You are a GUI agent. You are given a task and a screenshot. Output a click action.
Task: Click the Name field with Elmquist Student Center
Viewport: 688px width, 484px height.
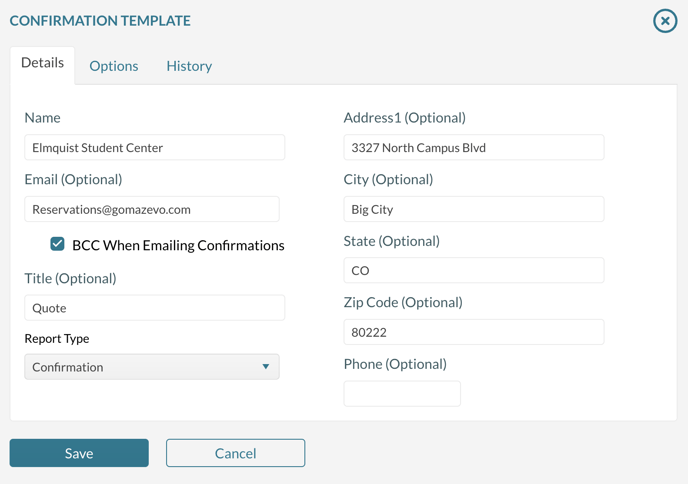click(x=154, y=147)
